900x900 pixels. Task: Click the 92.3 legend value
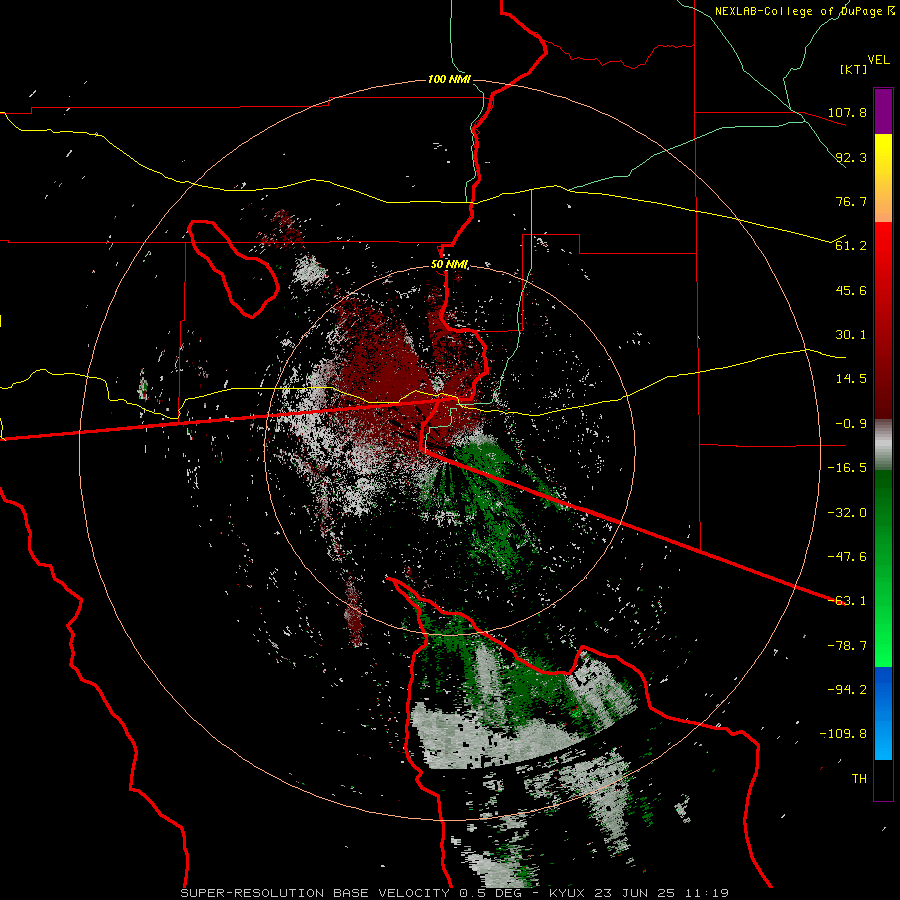click(851, 157)
